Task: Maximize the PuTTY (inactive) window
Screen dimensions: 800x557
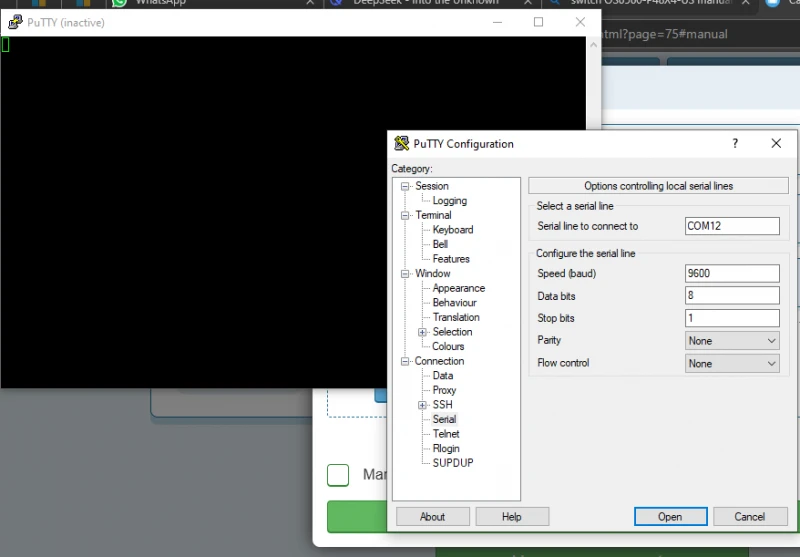Action: (x=538, y=22)
